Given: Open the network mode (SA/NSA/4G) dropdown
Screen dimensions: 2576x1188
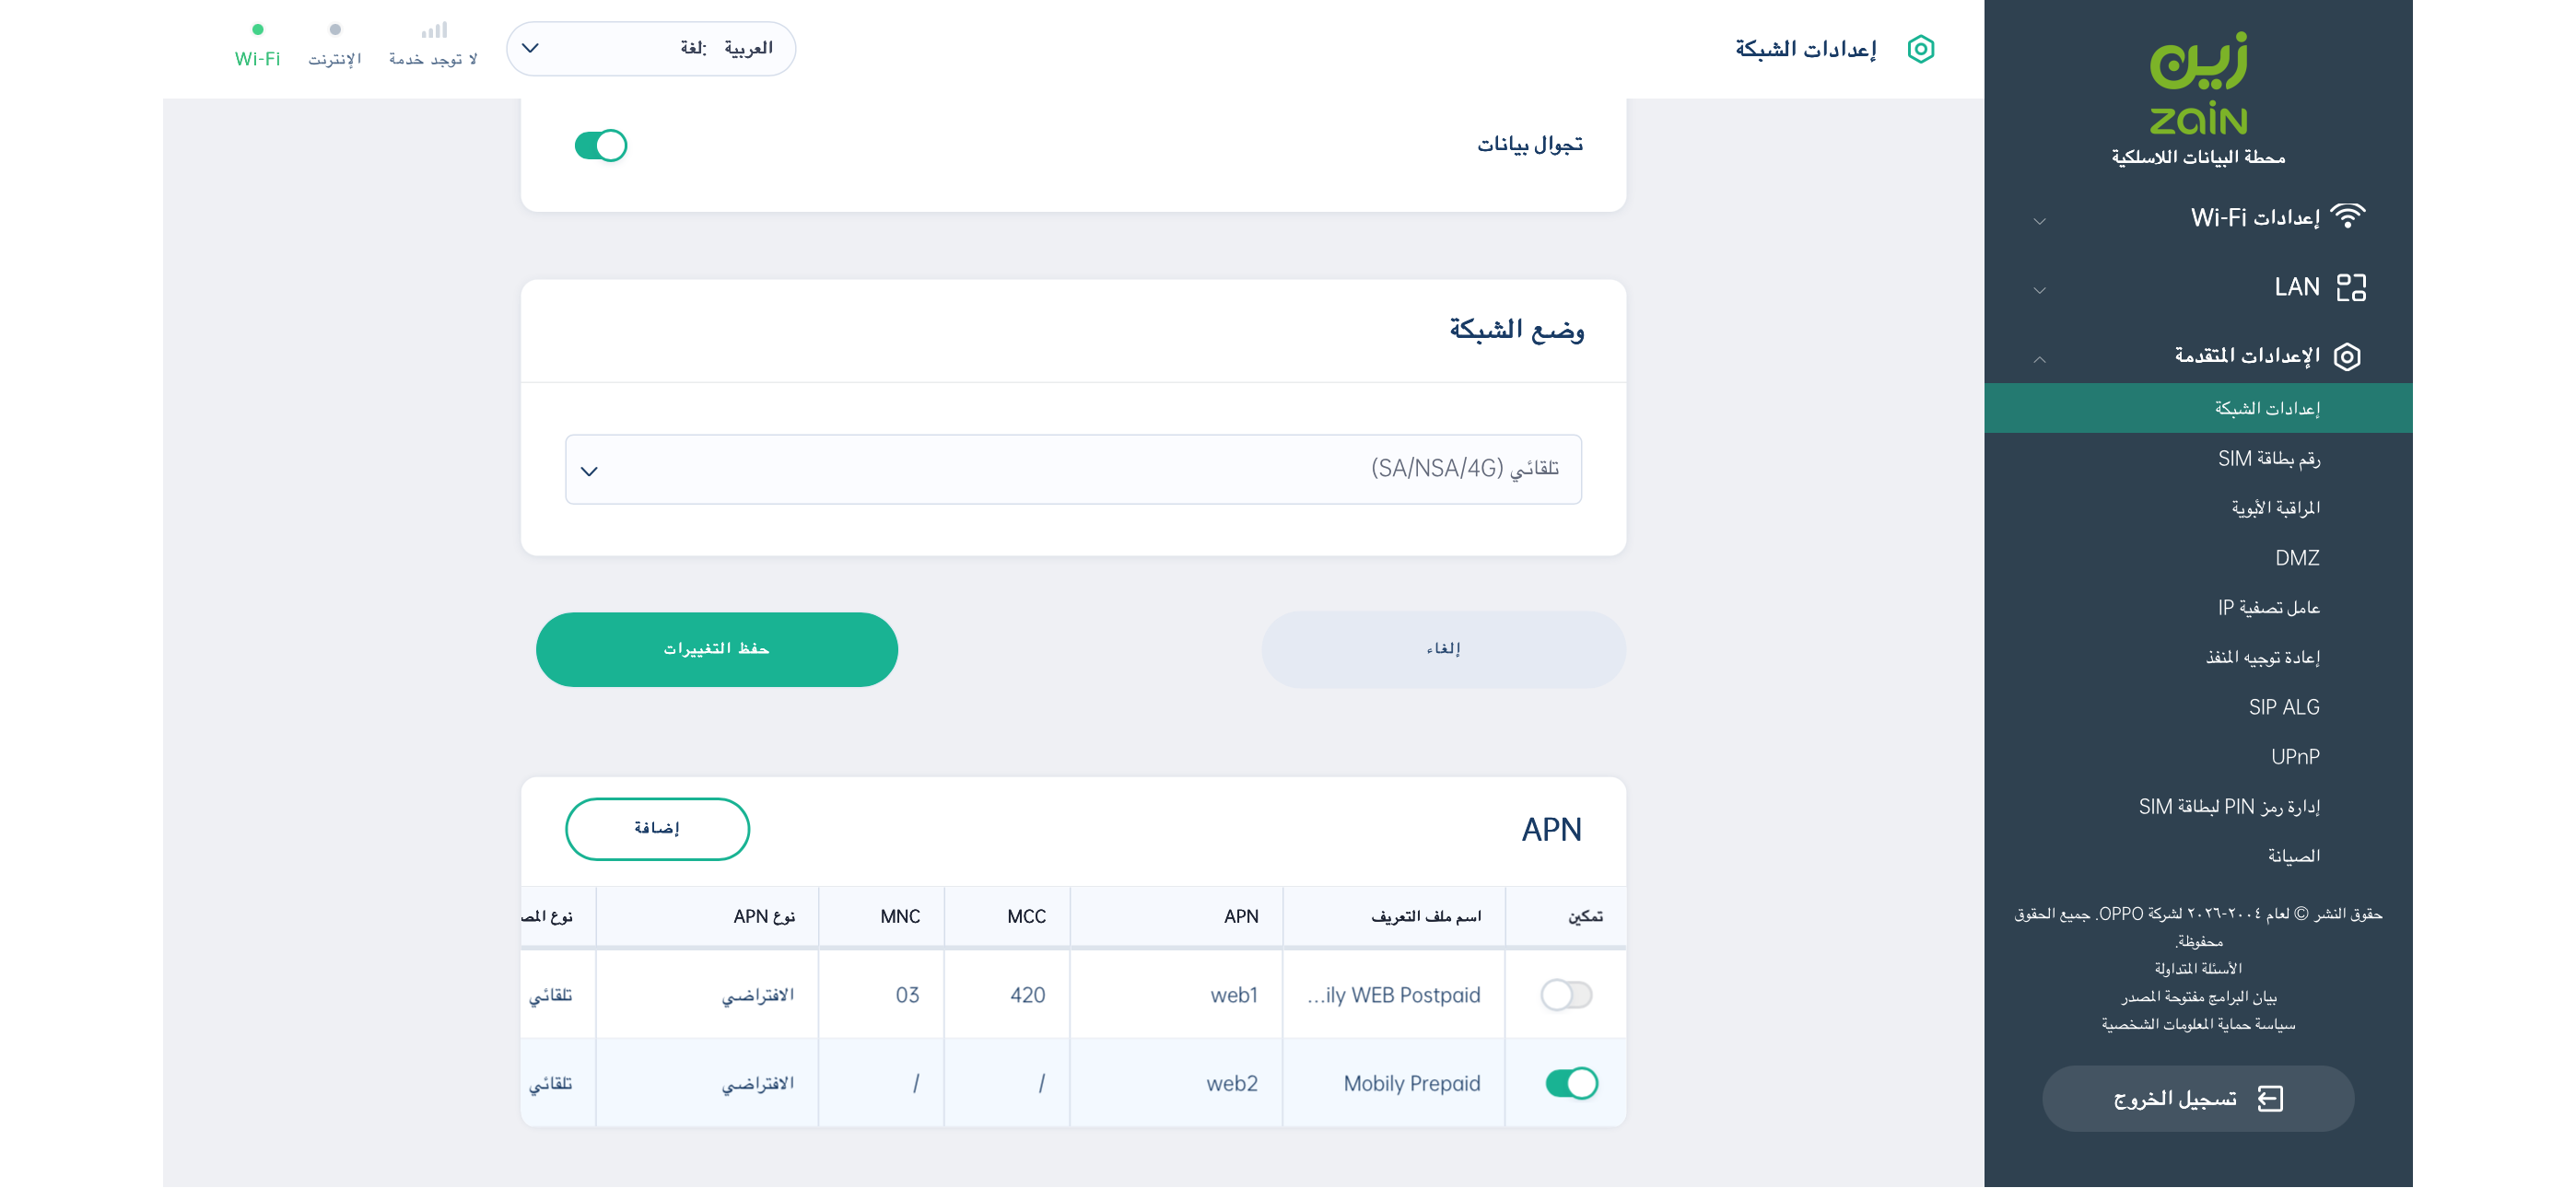Looking at the screenshot, I should (x=1073, y=470).
